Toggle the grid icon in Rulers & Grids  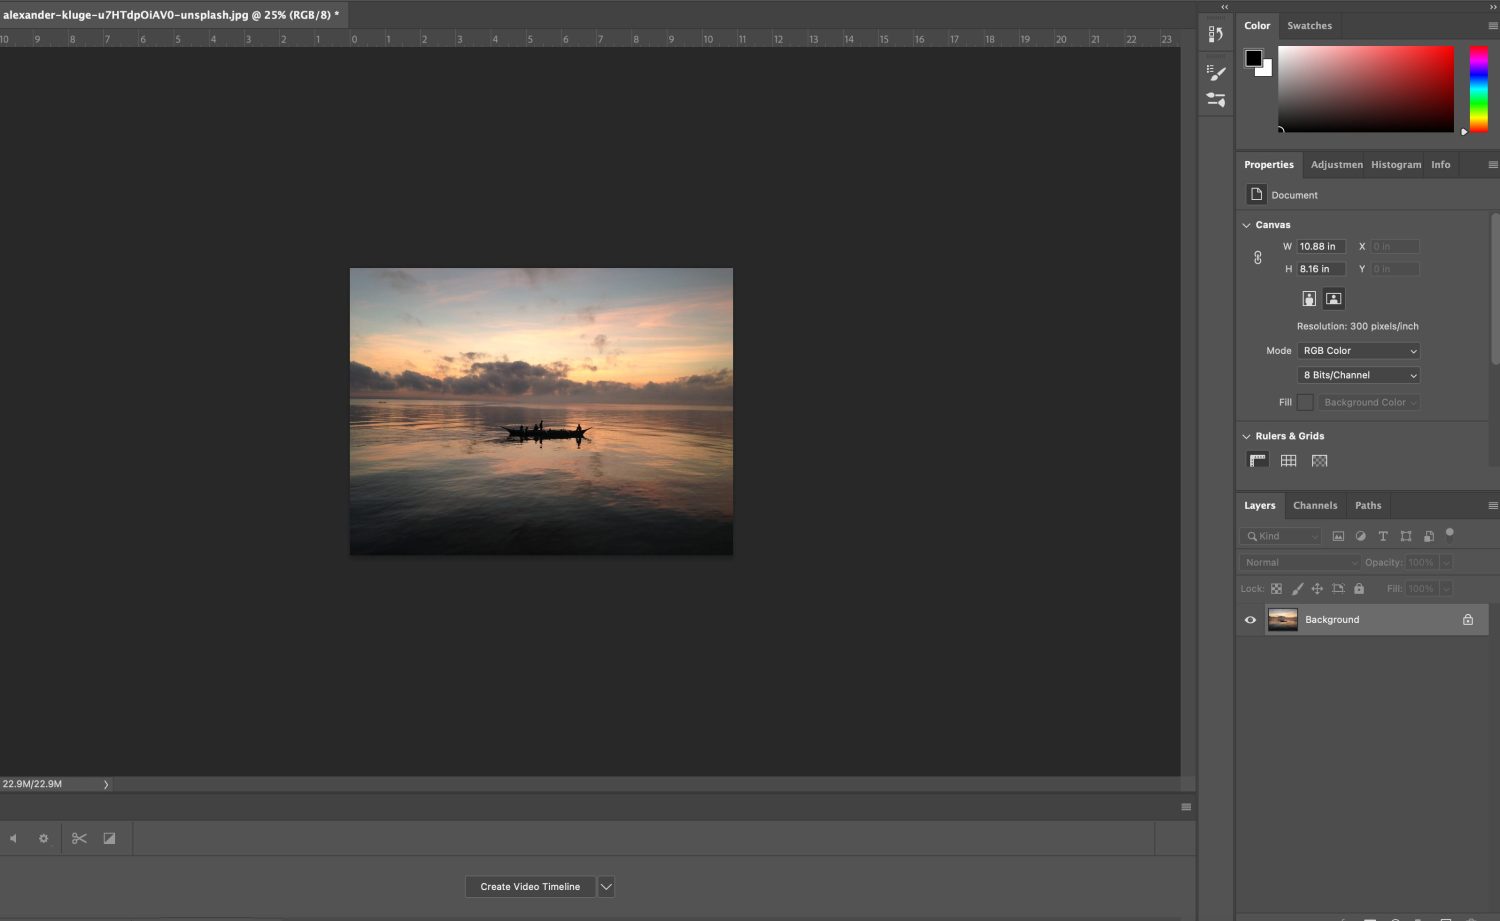(x=1289, y=460)
